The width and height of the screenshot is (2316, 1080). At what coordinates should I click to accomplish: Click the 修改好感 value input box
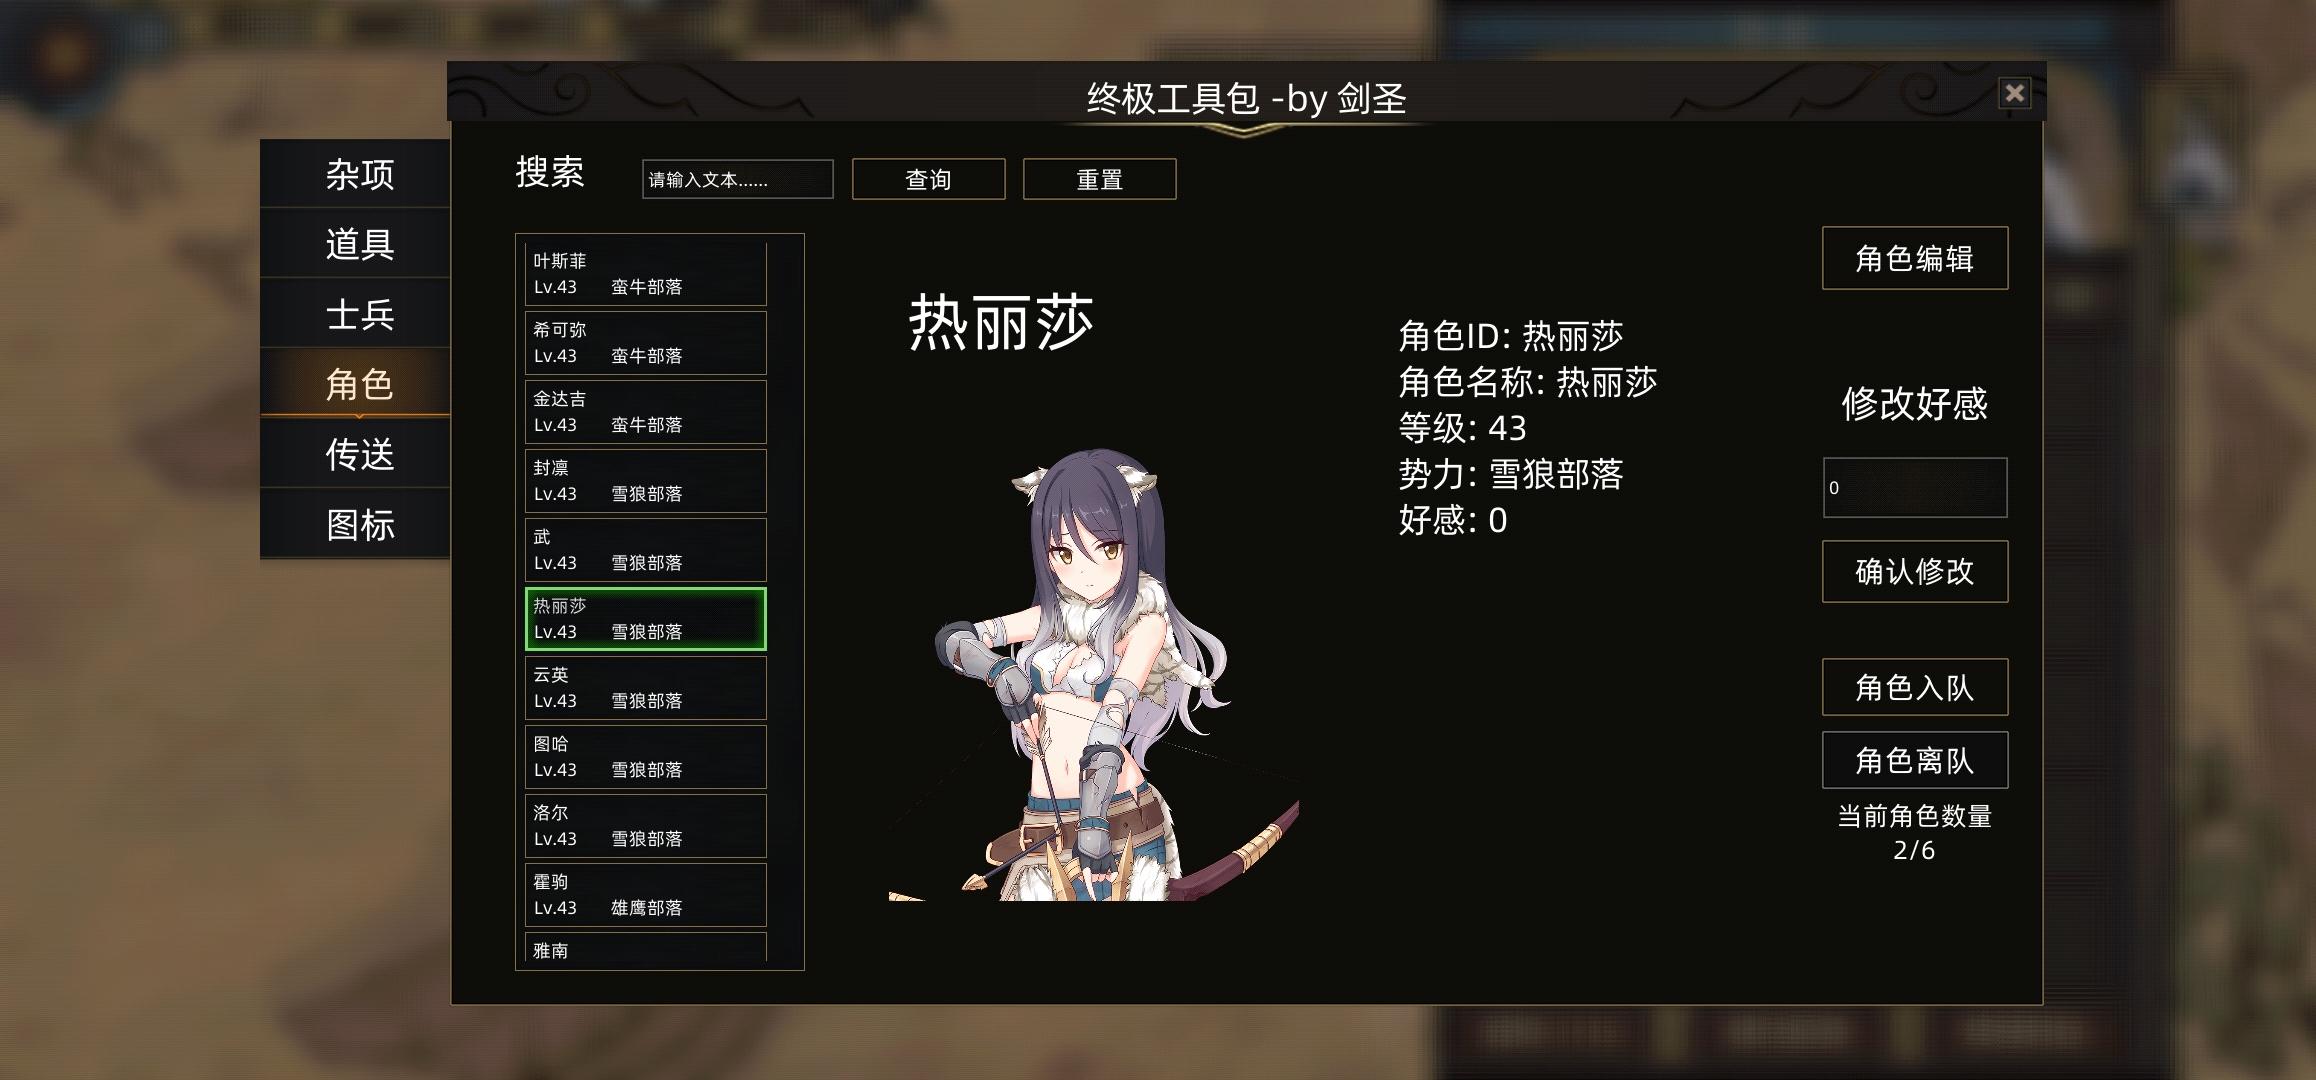(1914, 487)
